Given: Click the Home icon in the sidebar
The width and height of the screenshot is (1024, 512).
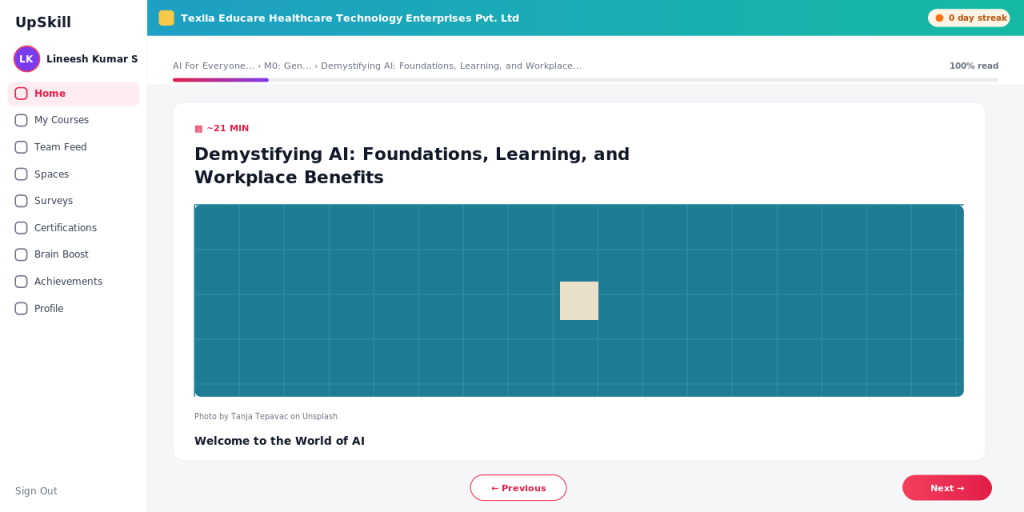Looking at the screenshot, I should [21, 93].
